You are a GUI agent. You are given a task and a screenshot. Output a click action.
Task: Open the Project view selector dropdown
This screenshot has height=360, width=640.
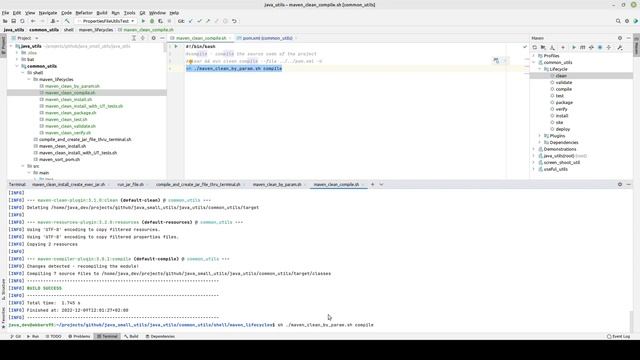(x=25, y=38)
